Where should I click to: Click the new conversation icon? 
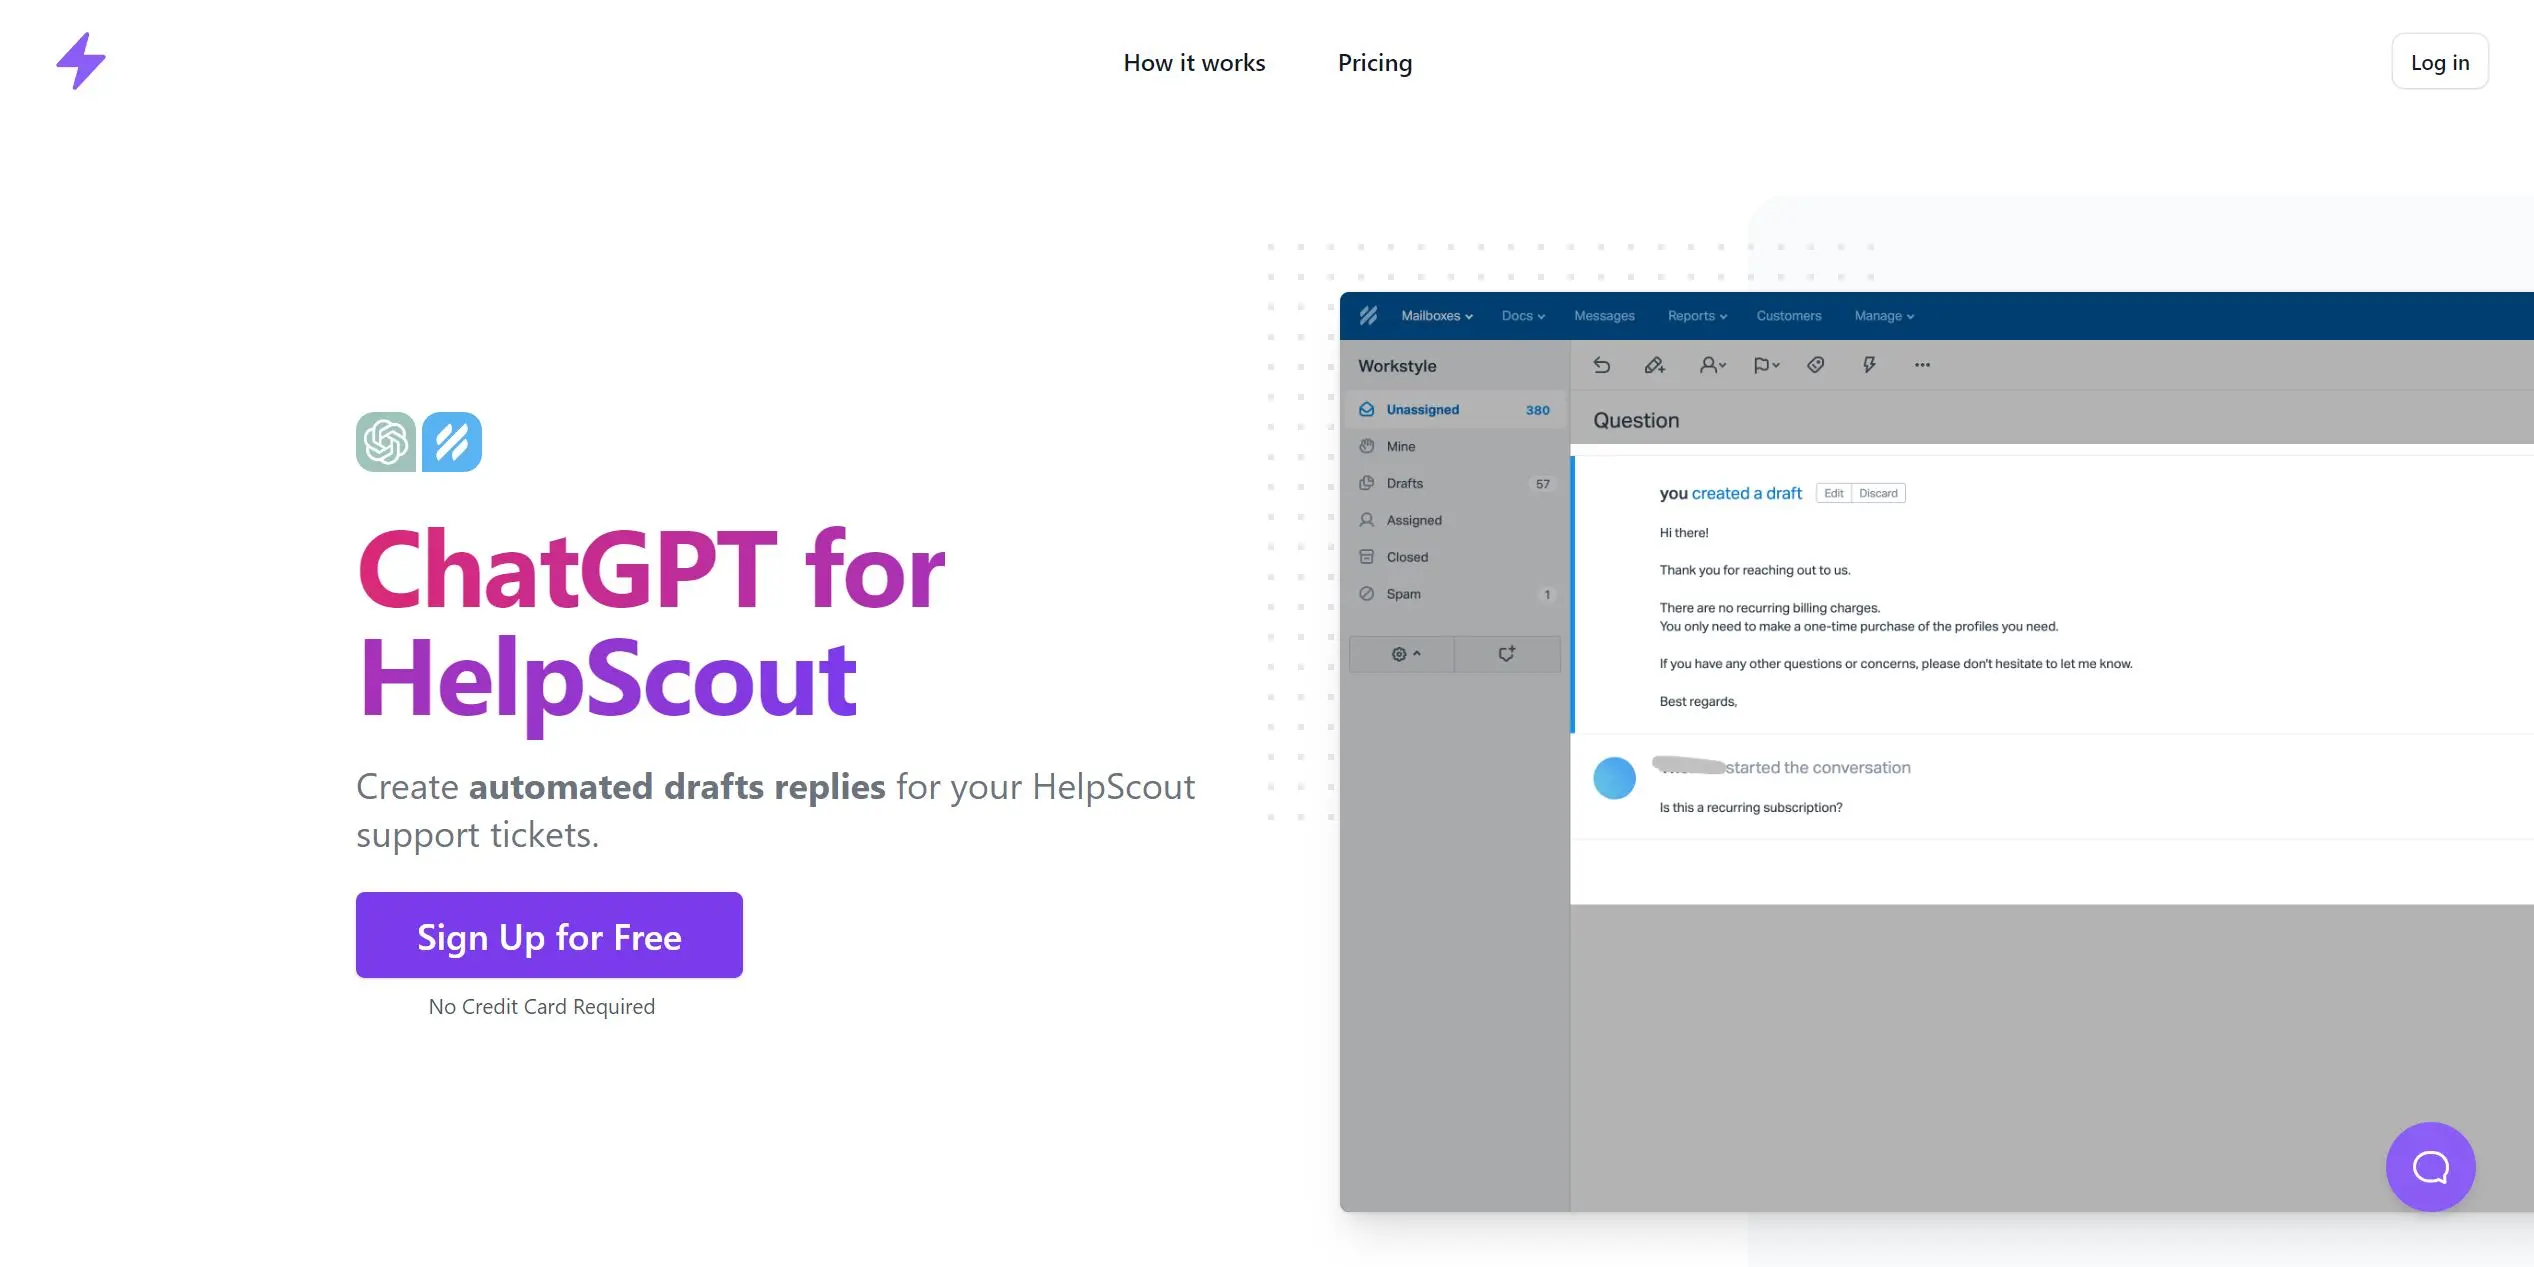[x=1507, y=654]
